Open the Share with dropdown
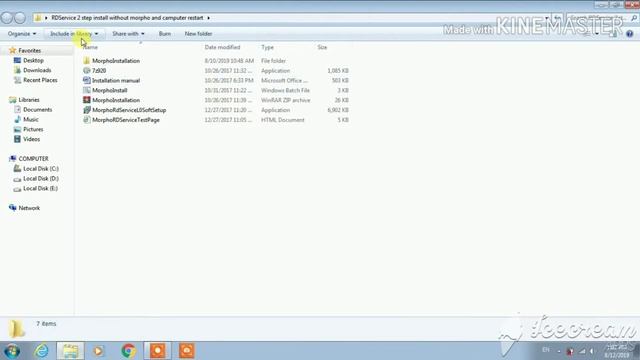640x360 pixels. tap(128, 34)
